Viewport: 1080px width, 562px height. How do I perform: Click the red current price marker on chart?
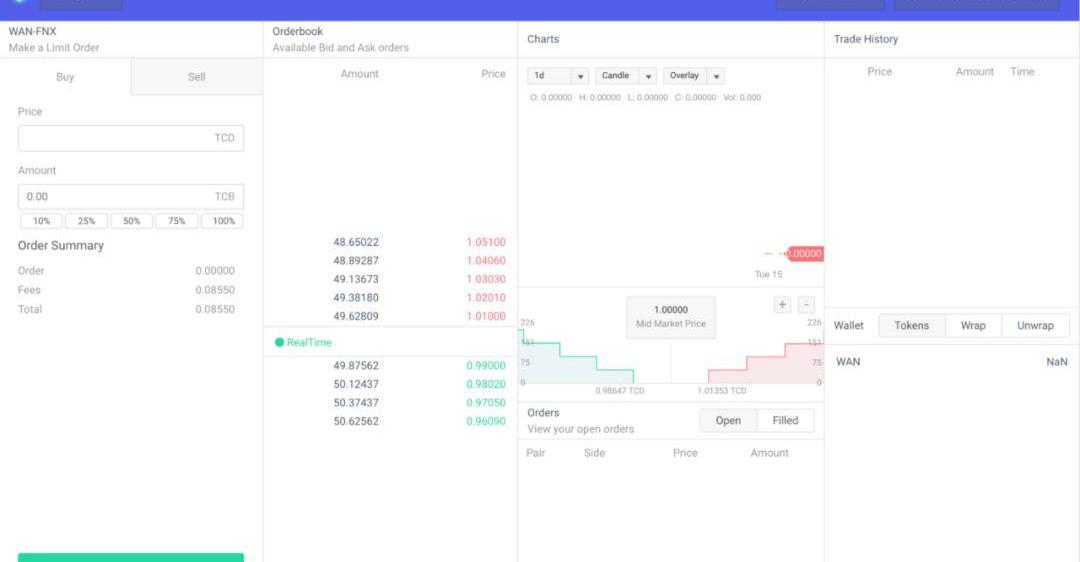pos(805,254)
